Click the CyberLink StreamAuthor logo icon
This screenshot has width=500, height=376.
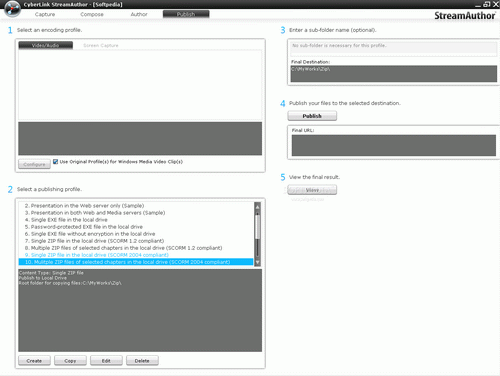pyautogui.click(x=12, y=9)
